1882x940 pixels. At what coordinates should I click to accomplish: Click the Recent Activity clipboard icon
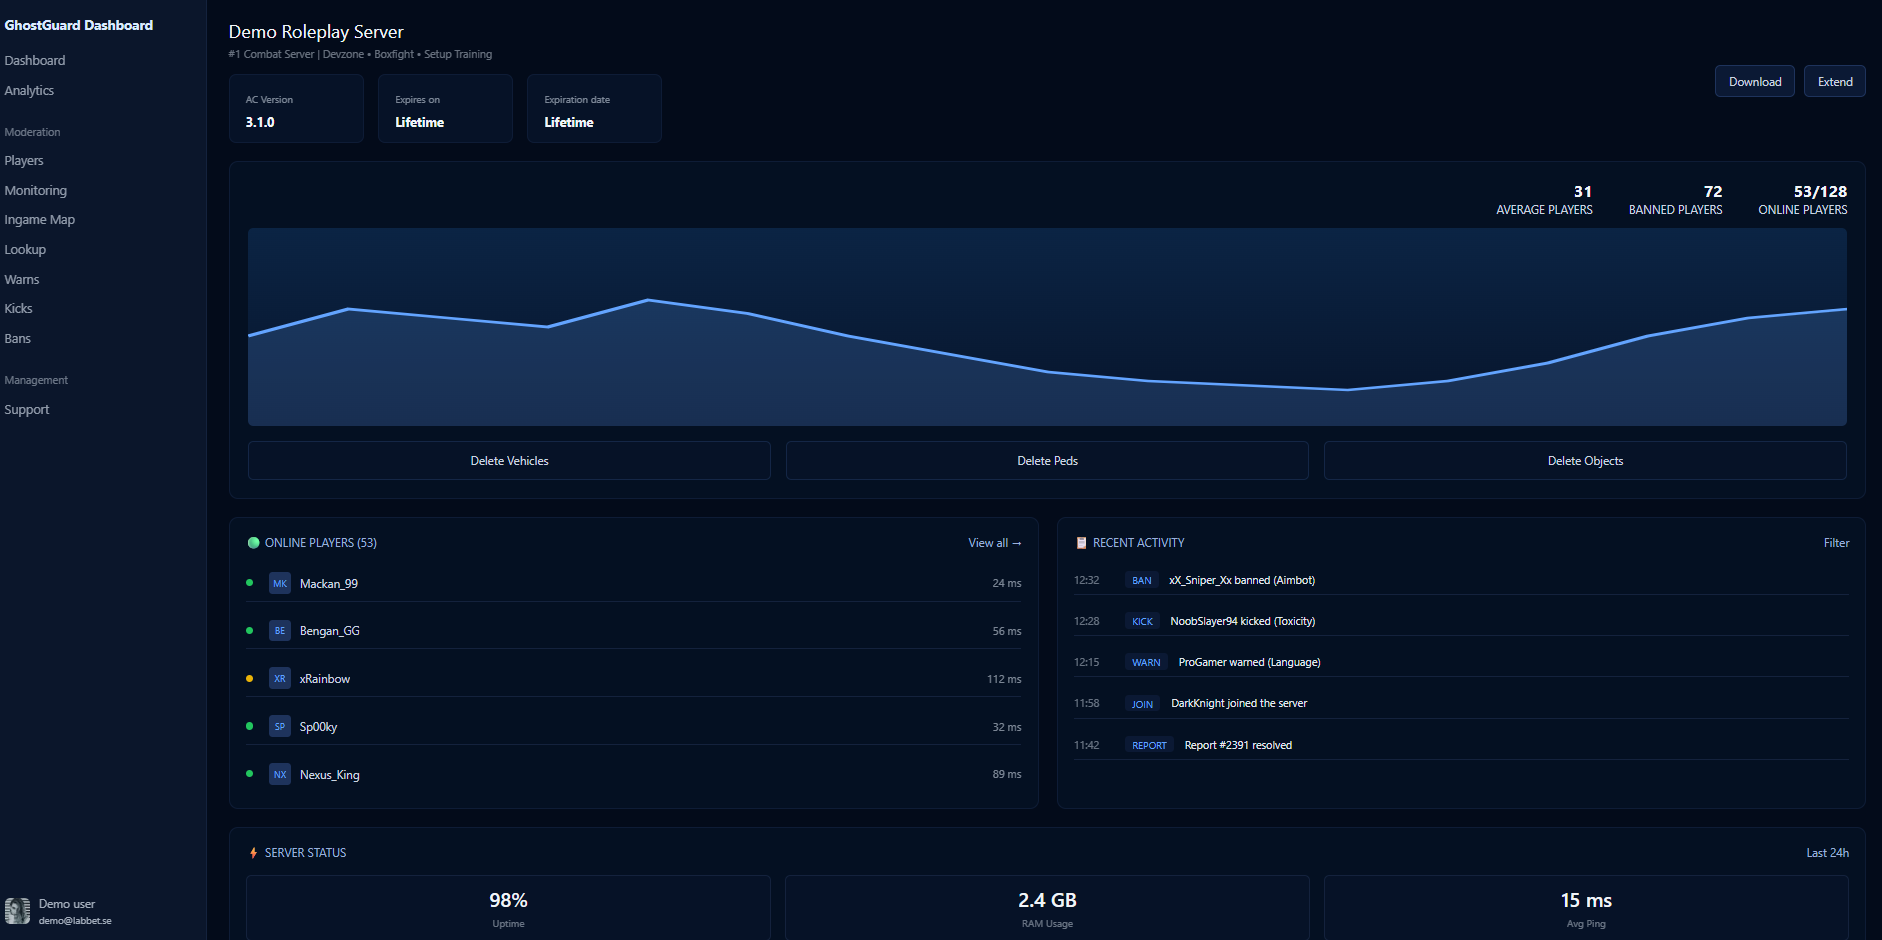pyautogui.click(x=1081, y=543)
